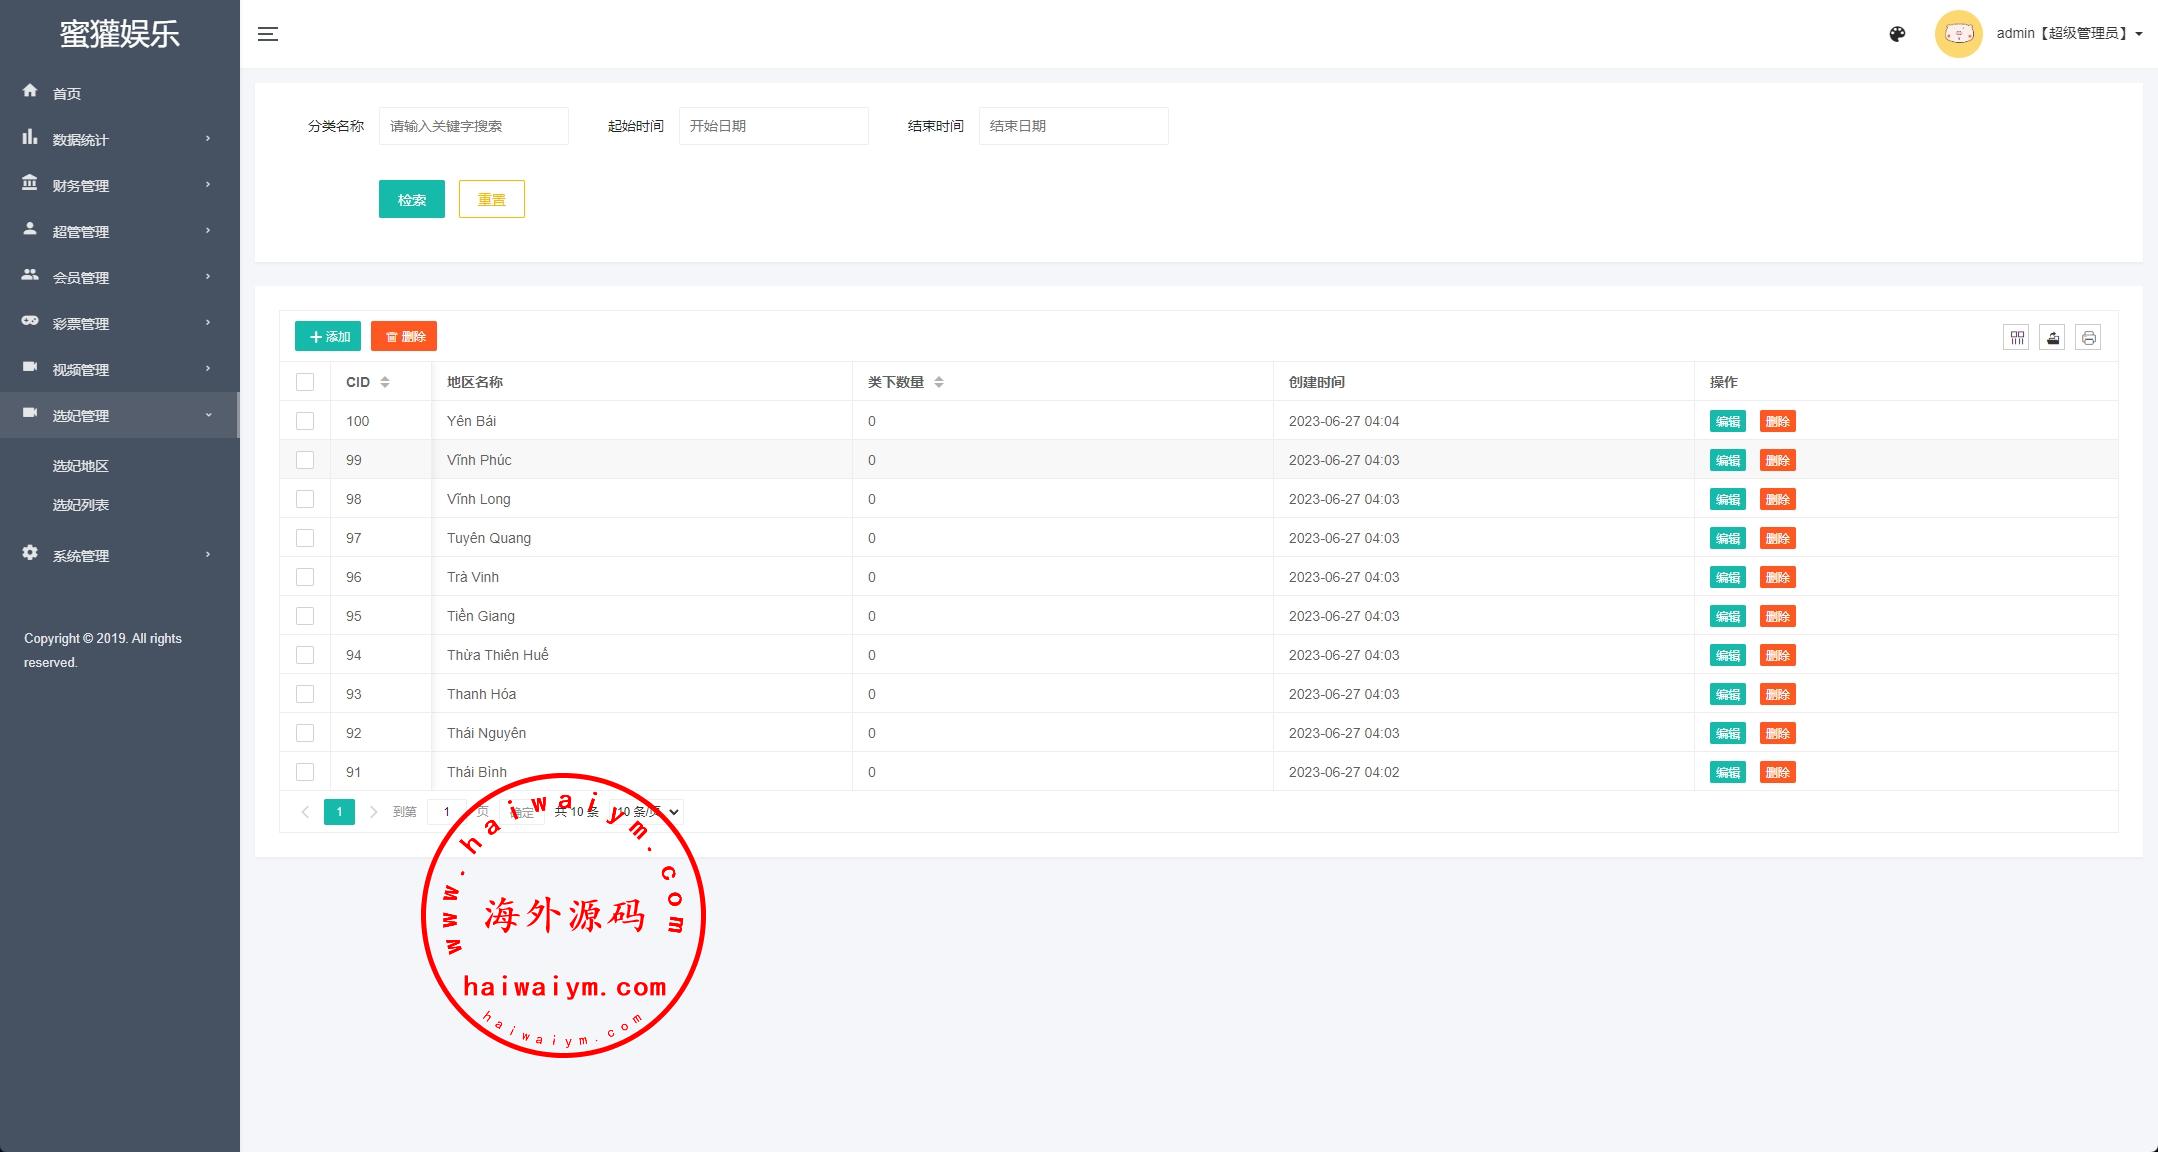The height and width of the screenshot is (1152, 2158).
Task: Click the print table icon
Action: [x=2088, y=338]
